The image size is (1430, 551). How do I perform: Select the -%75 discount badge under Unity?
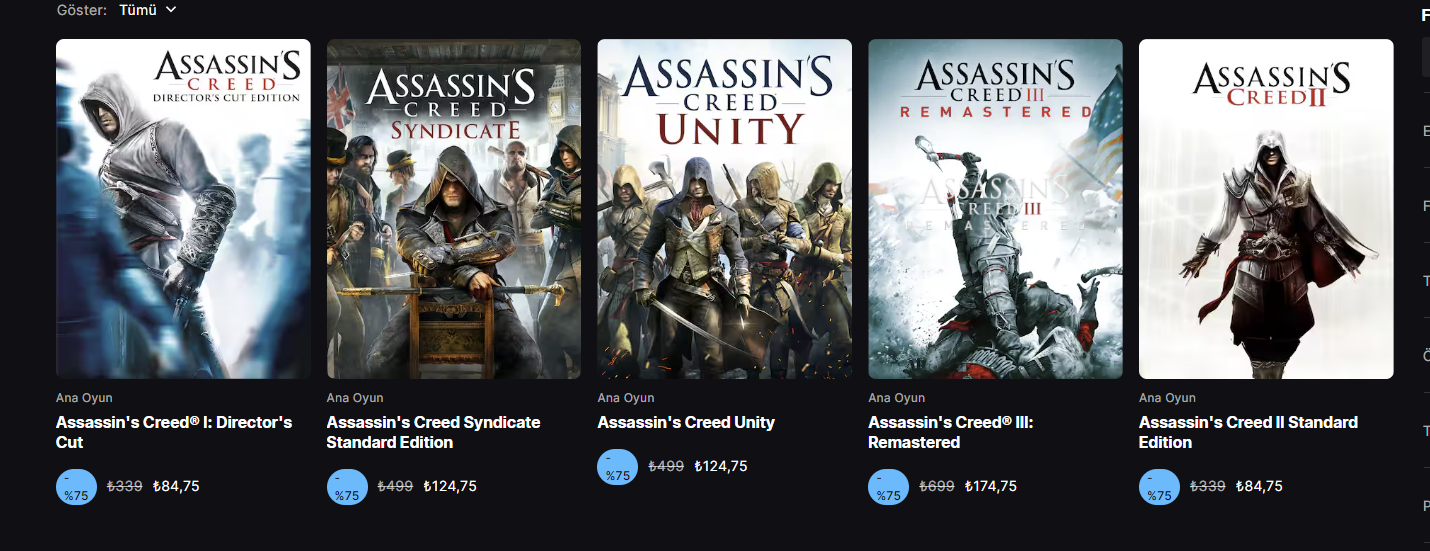click(x=618, y=467)
